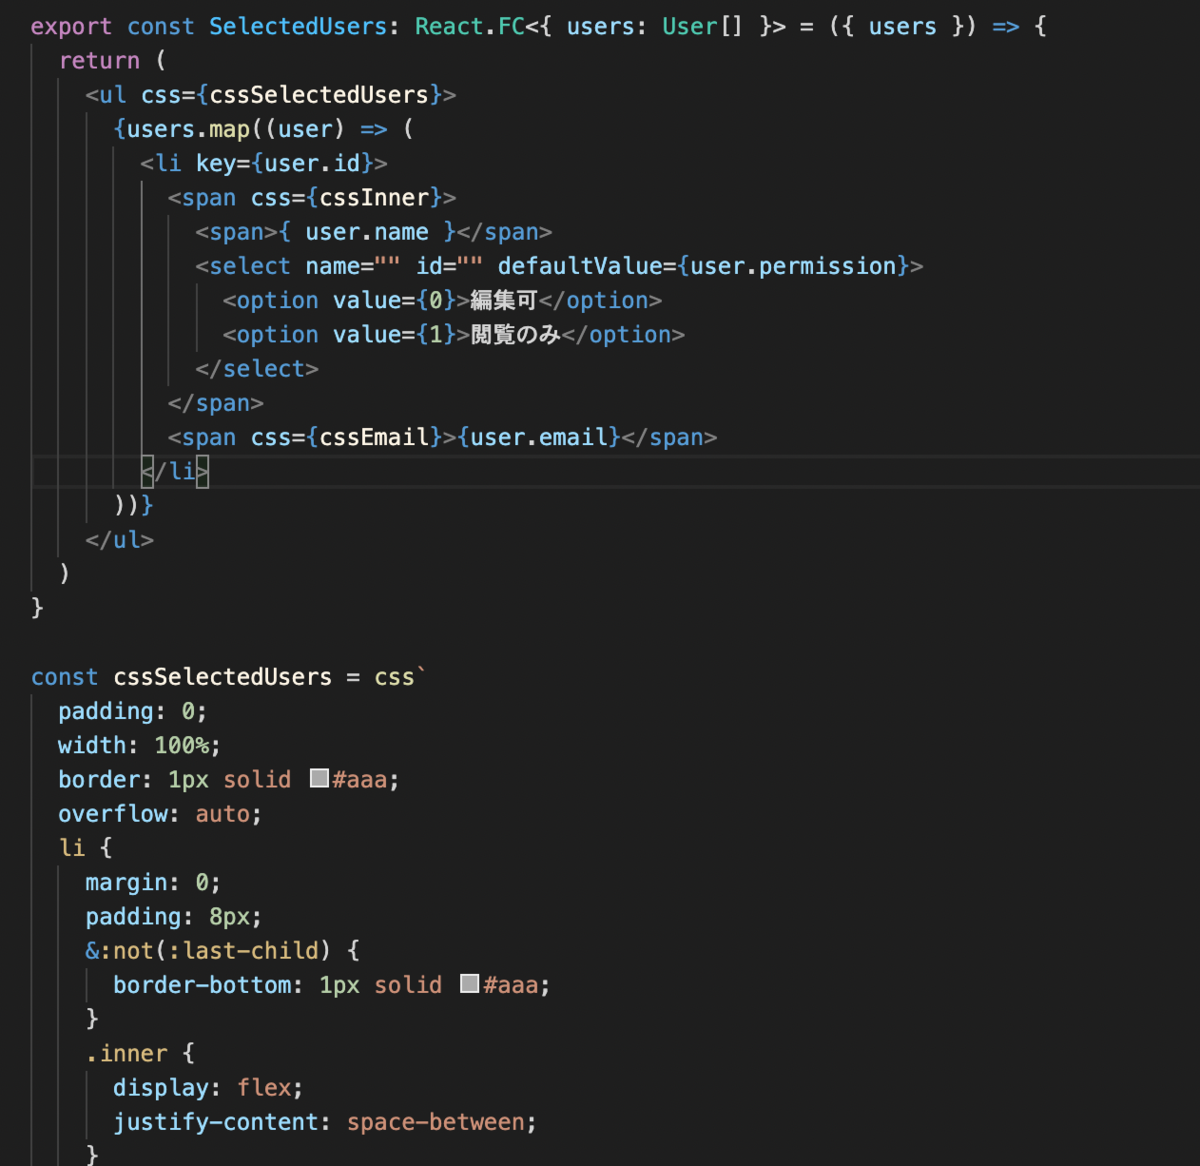Click the 'padding: 0;' line
This screenshot has width=1200, height=1166.
pyautogui.click(x=132, y=711)
